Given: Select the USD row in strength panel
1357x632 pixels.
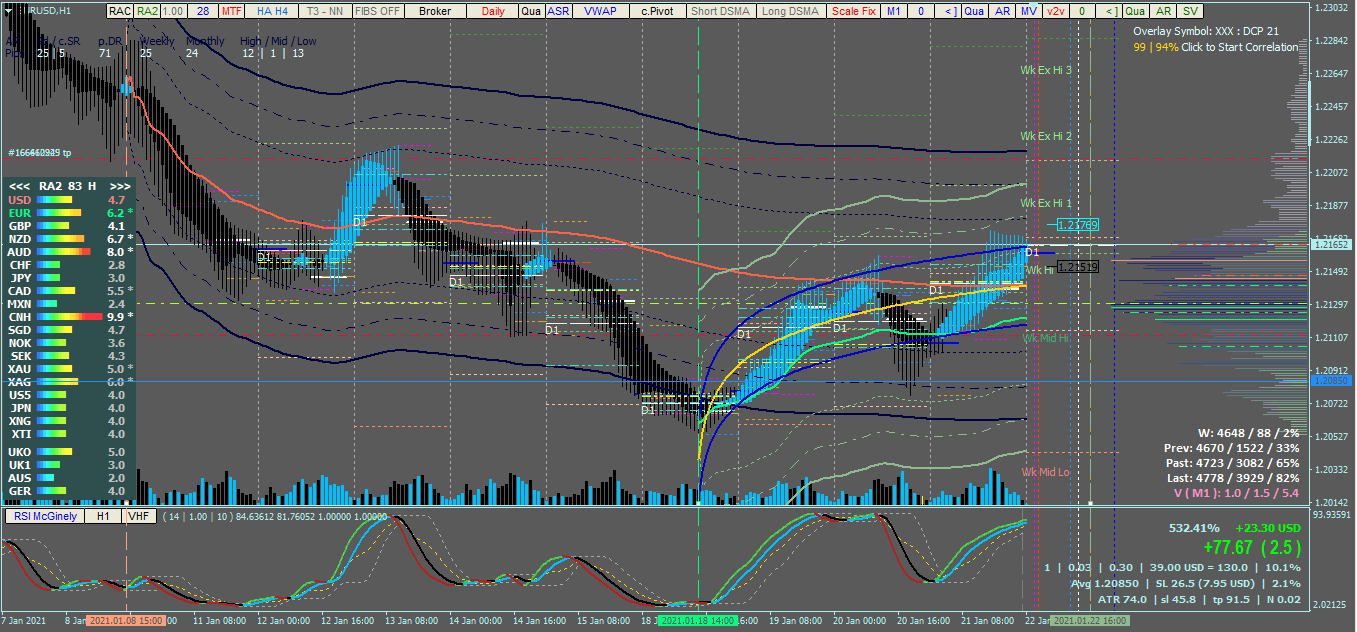Looking at the screenshot, I should point(68,200).
